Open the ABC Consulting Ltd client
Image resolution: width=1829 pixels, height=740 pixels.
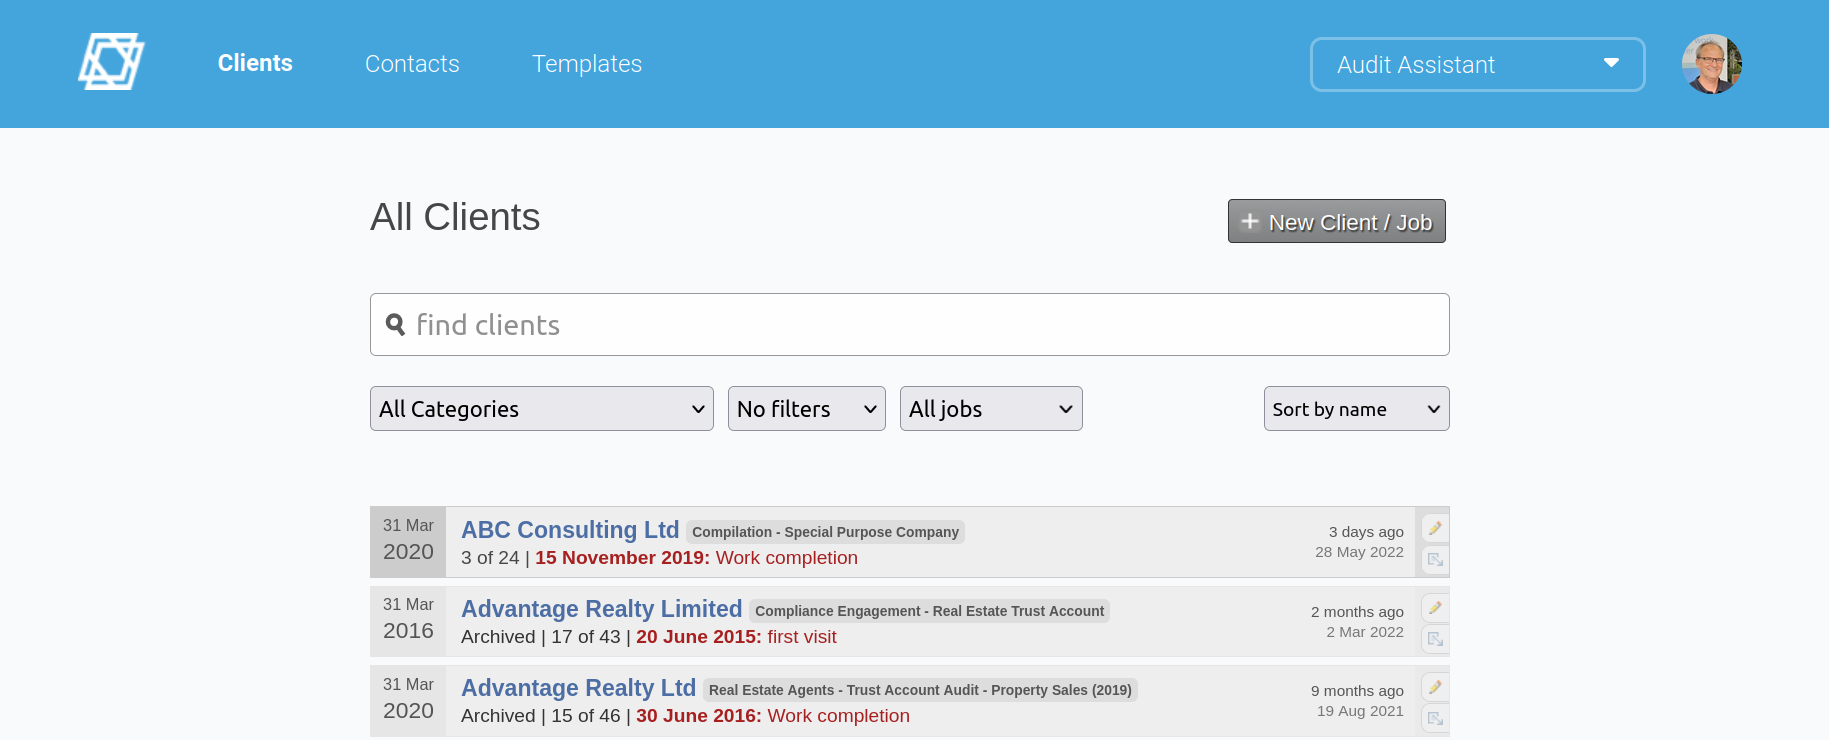click(570, 530)
